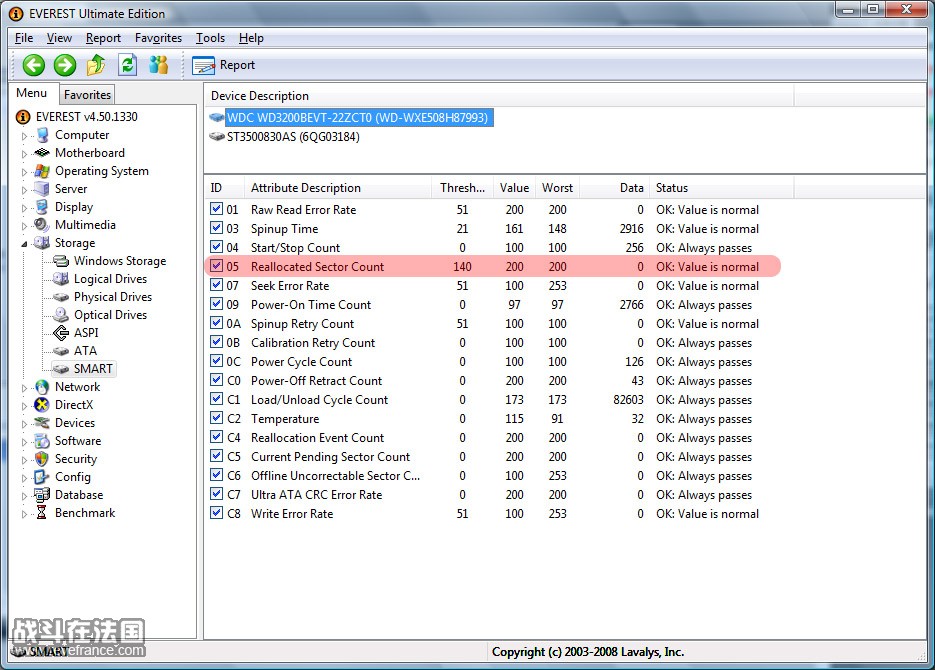Click the Up folder toolbar icon
Image resolution: width=935 pixels, height=670 pixels.
click(96, 65)
